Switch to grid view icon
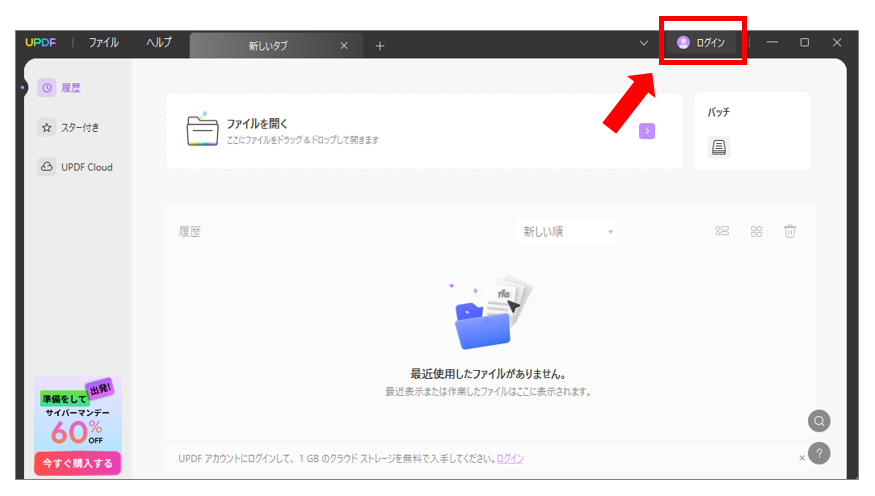Screen dimensions: 875x496 coord(756,232)
